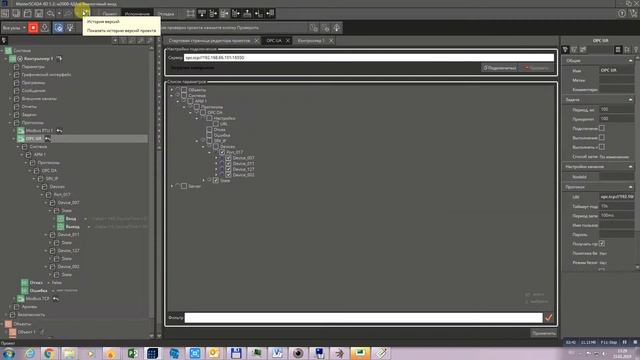Click the blue highlighted check icon in toolbar
The image size is (640, 360).
59,28
